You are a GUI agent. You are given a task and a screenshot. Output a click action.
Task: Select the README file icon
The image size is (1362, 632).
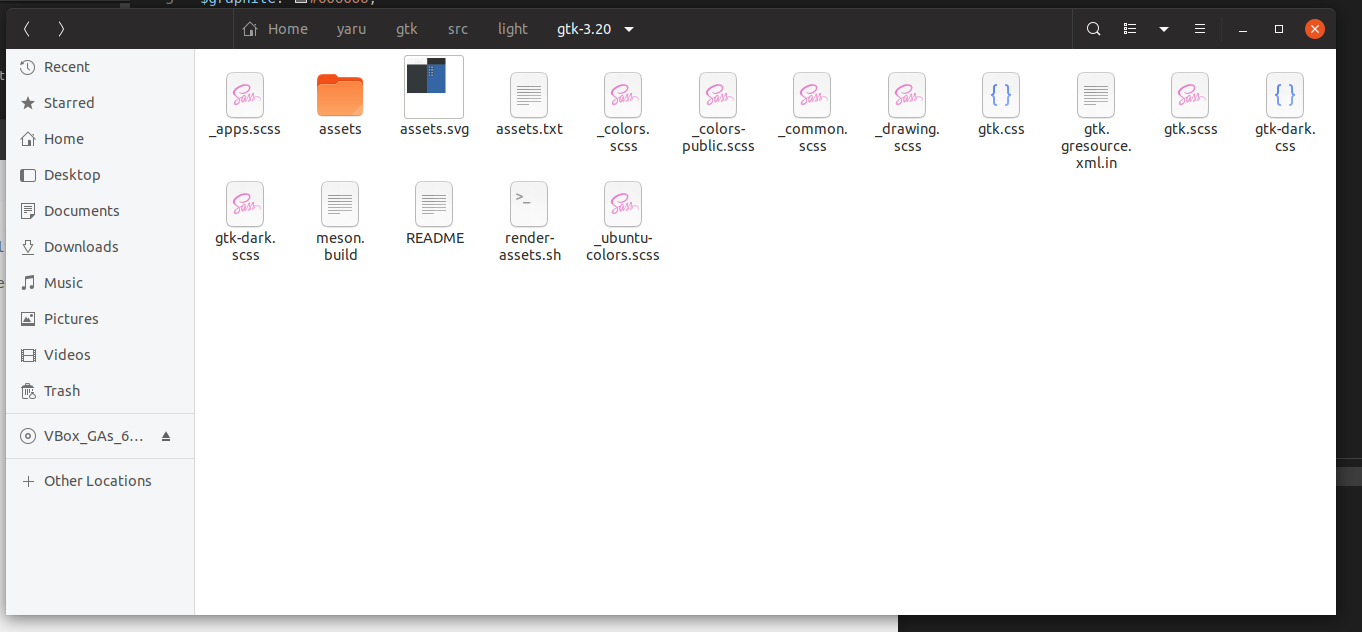coord(434,204)
